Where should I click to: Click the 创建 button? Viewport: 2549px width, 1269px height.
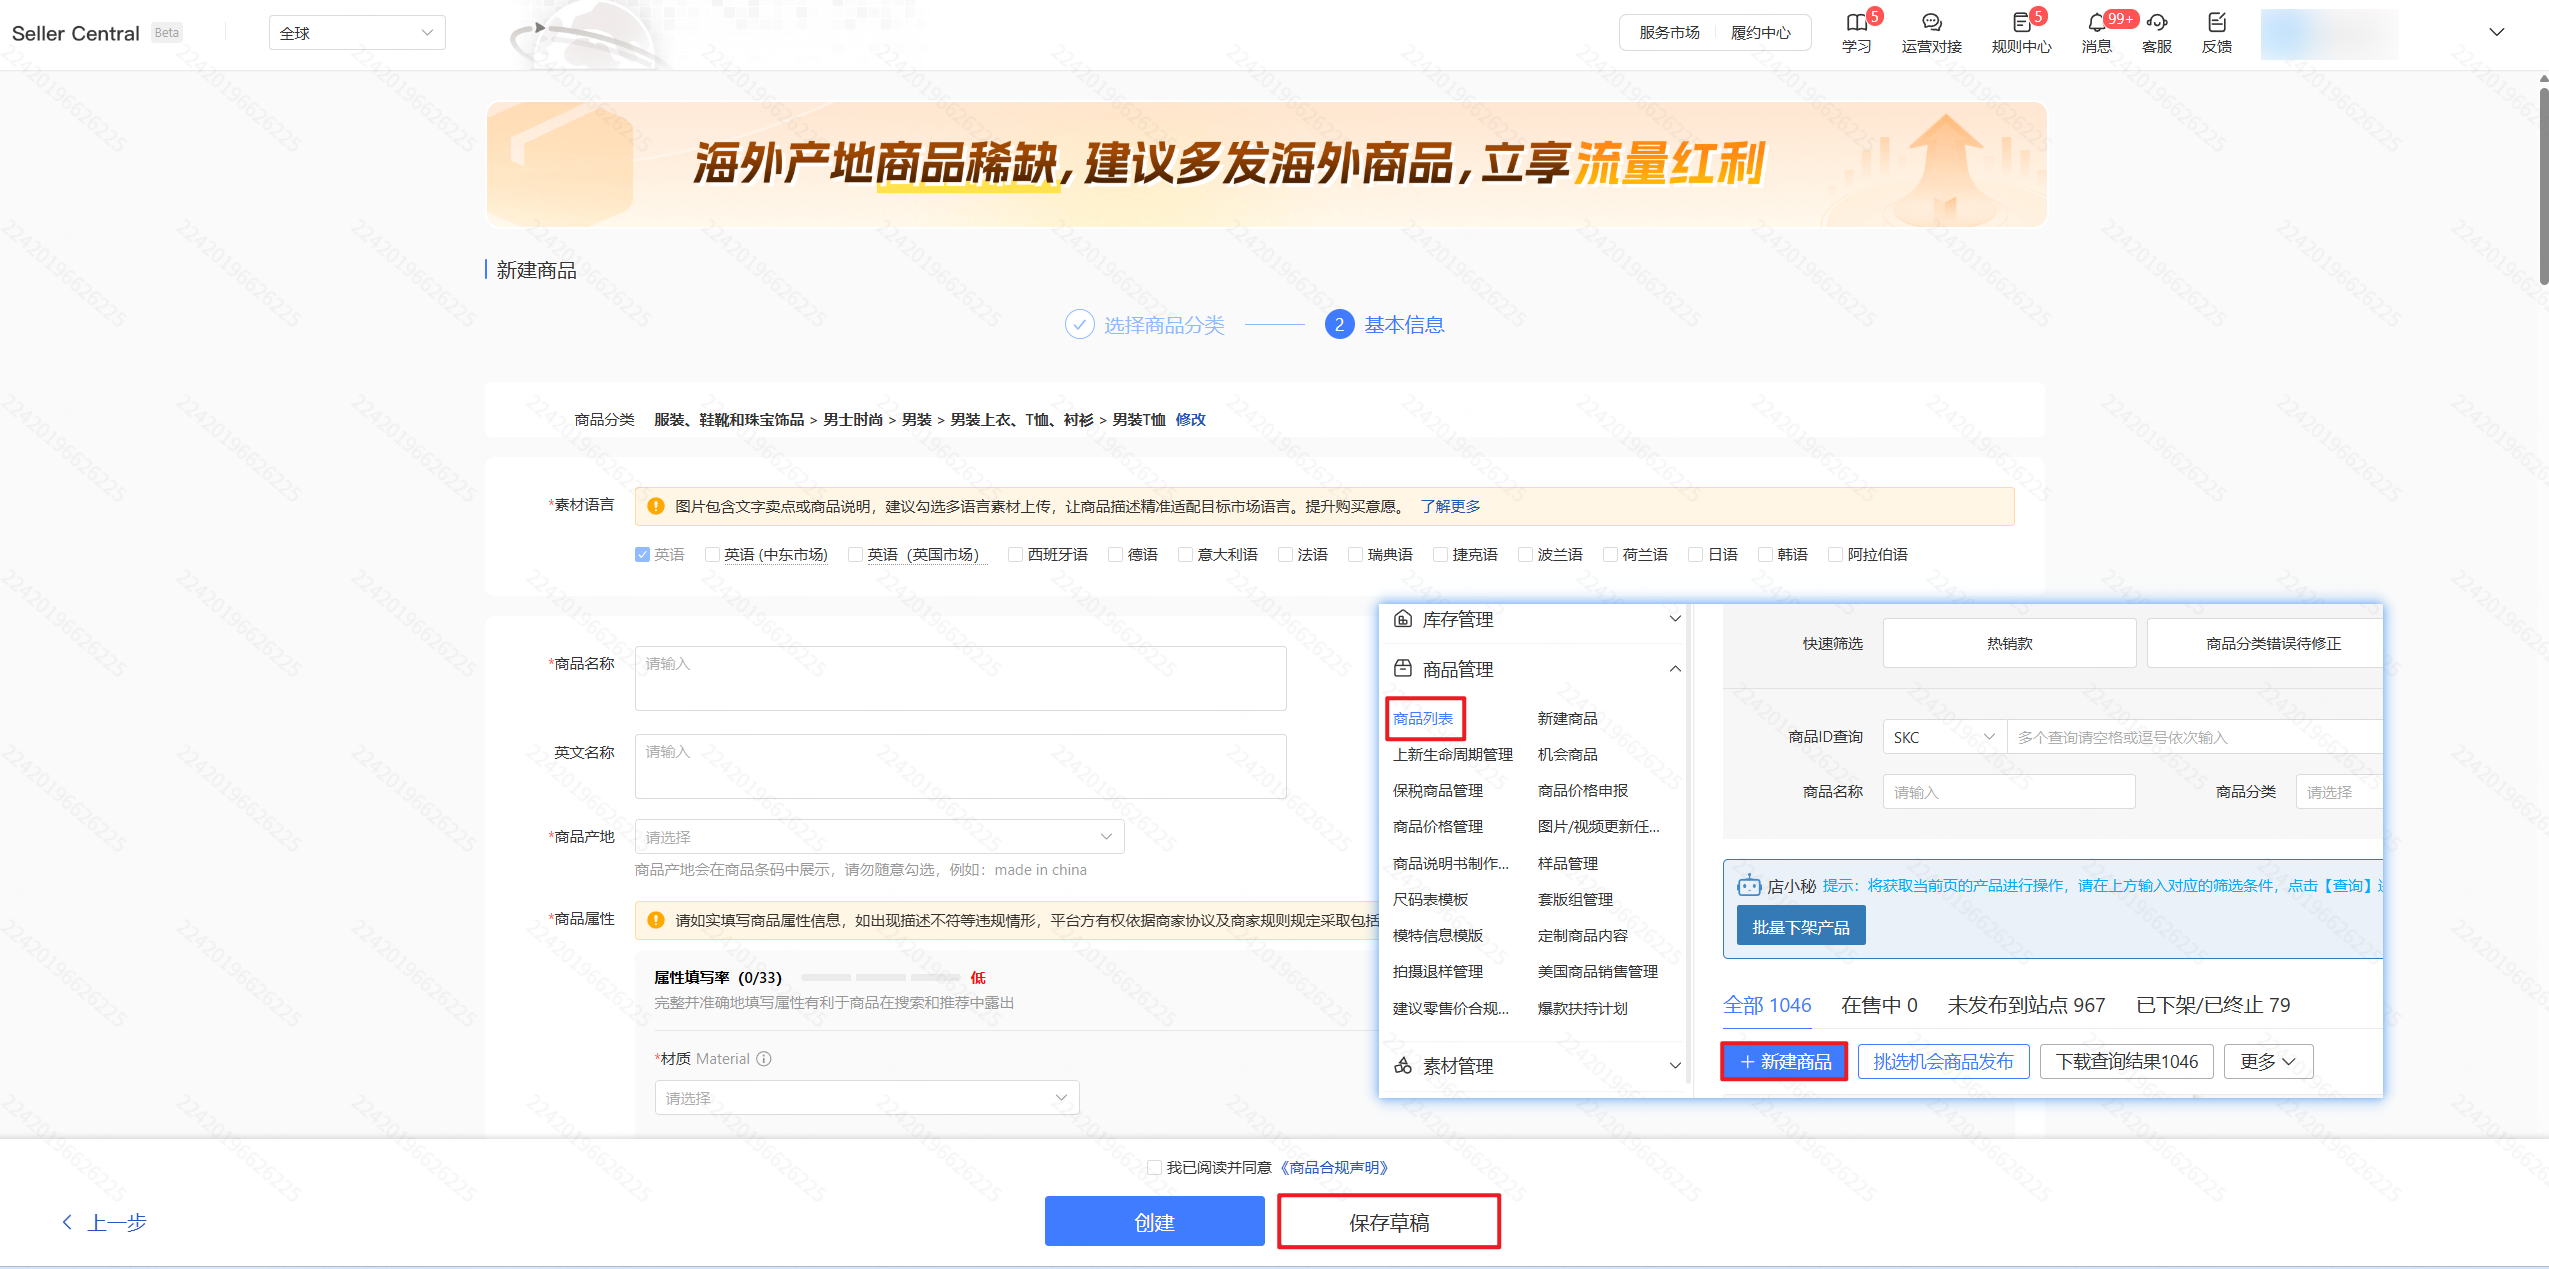tap(1154, 1222)
